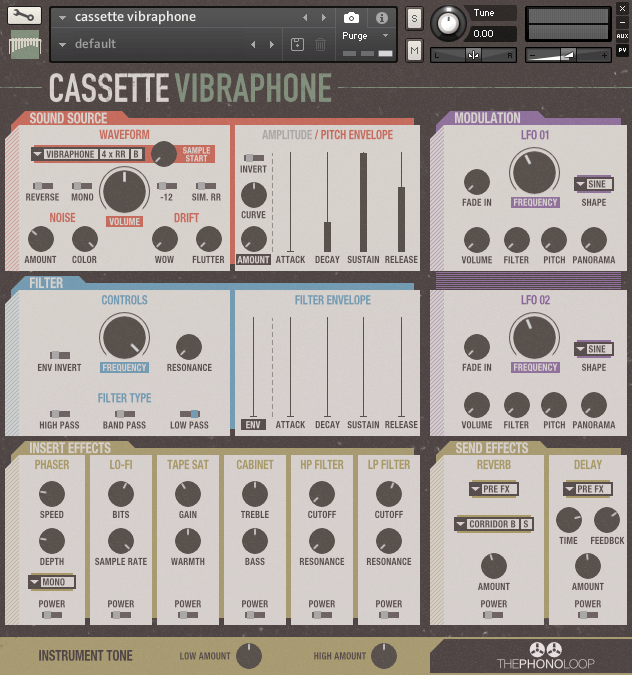Click the Tune value field 0.00

coord(491,34)
